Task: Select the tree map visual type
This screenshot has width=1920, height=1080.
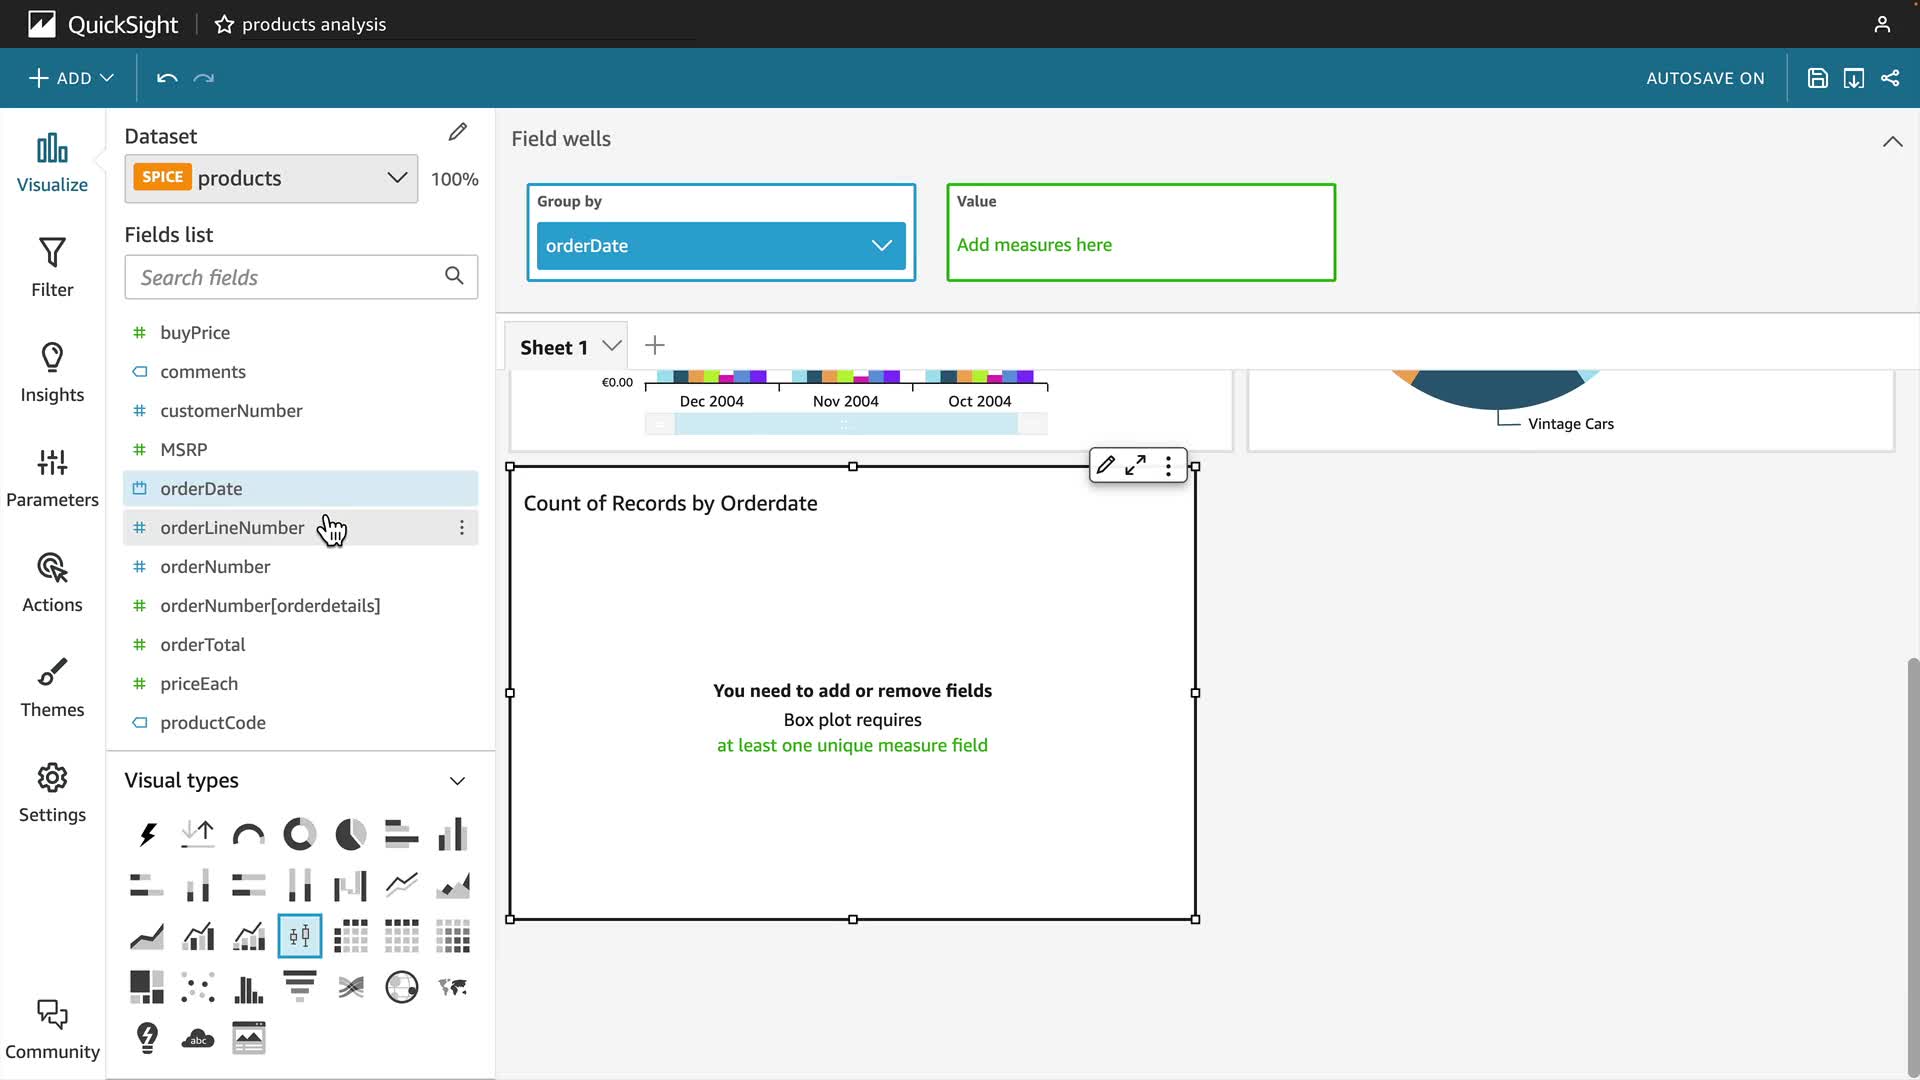Action: click(x=147, y=987)
